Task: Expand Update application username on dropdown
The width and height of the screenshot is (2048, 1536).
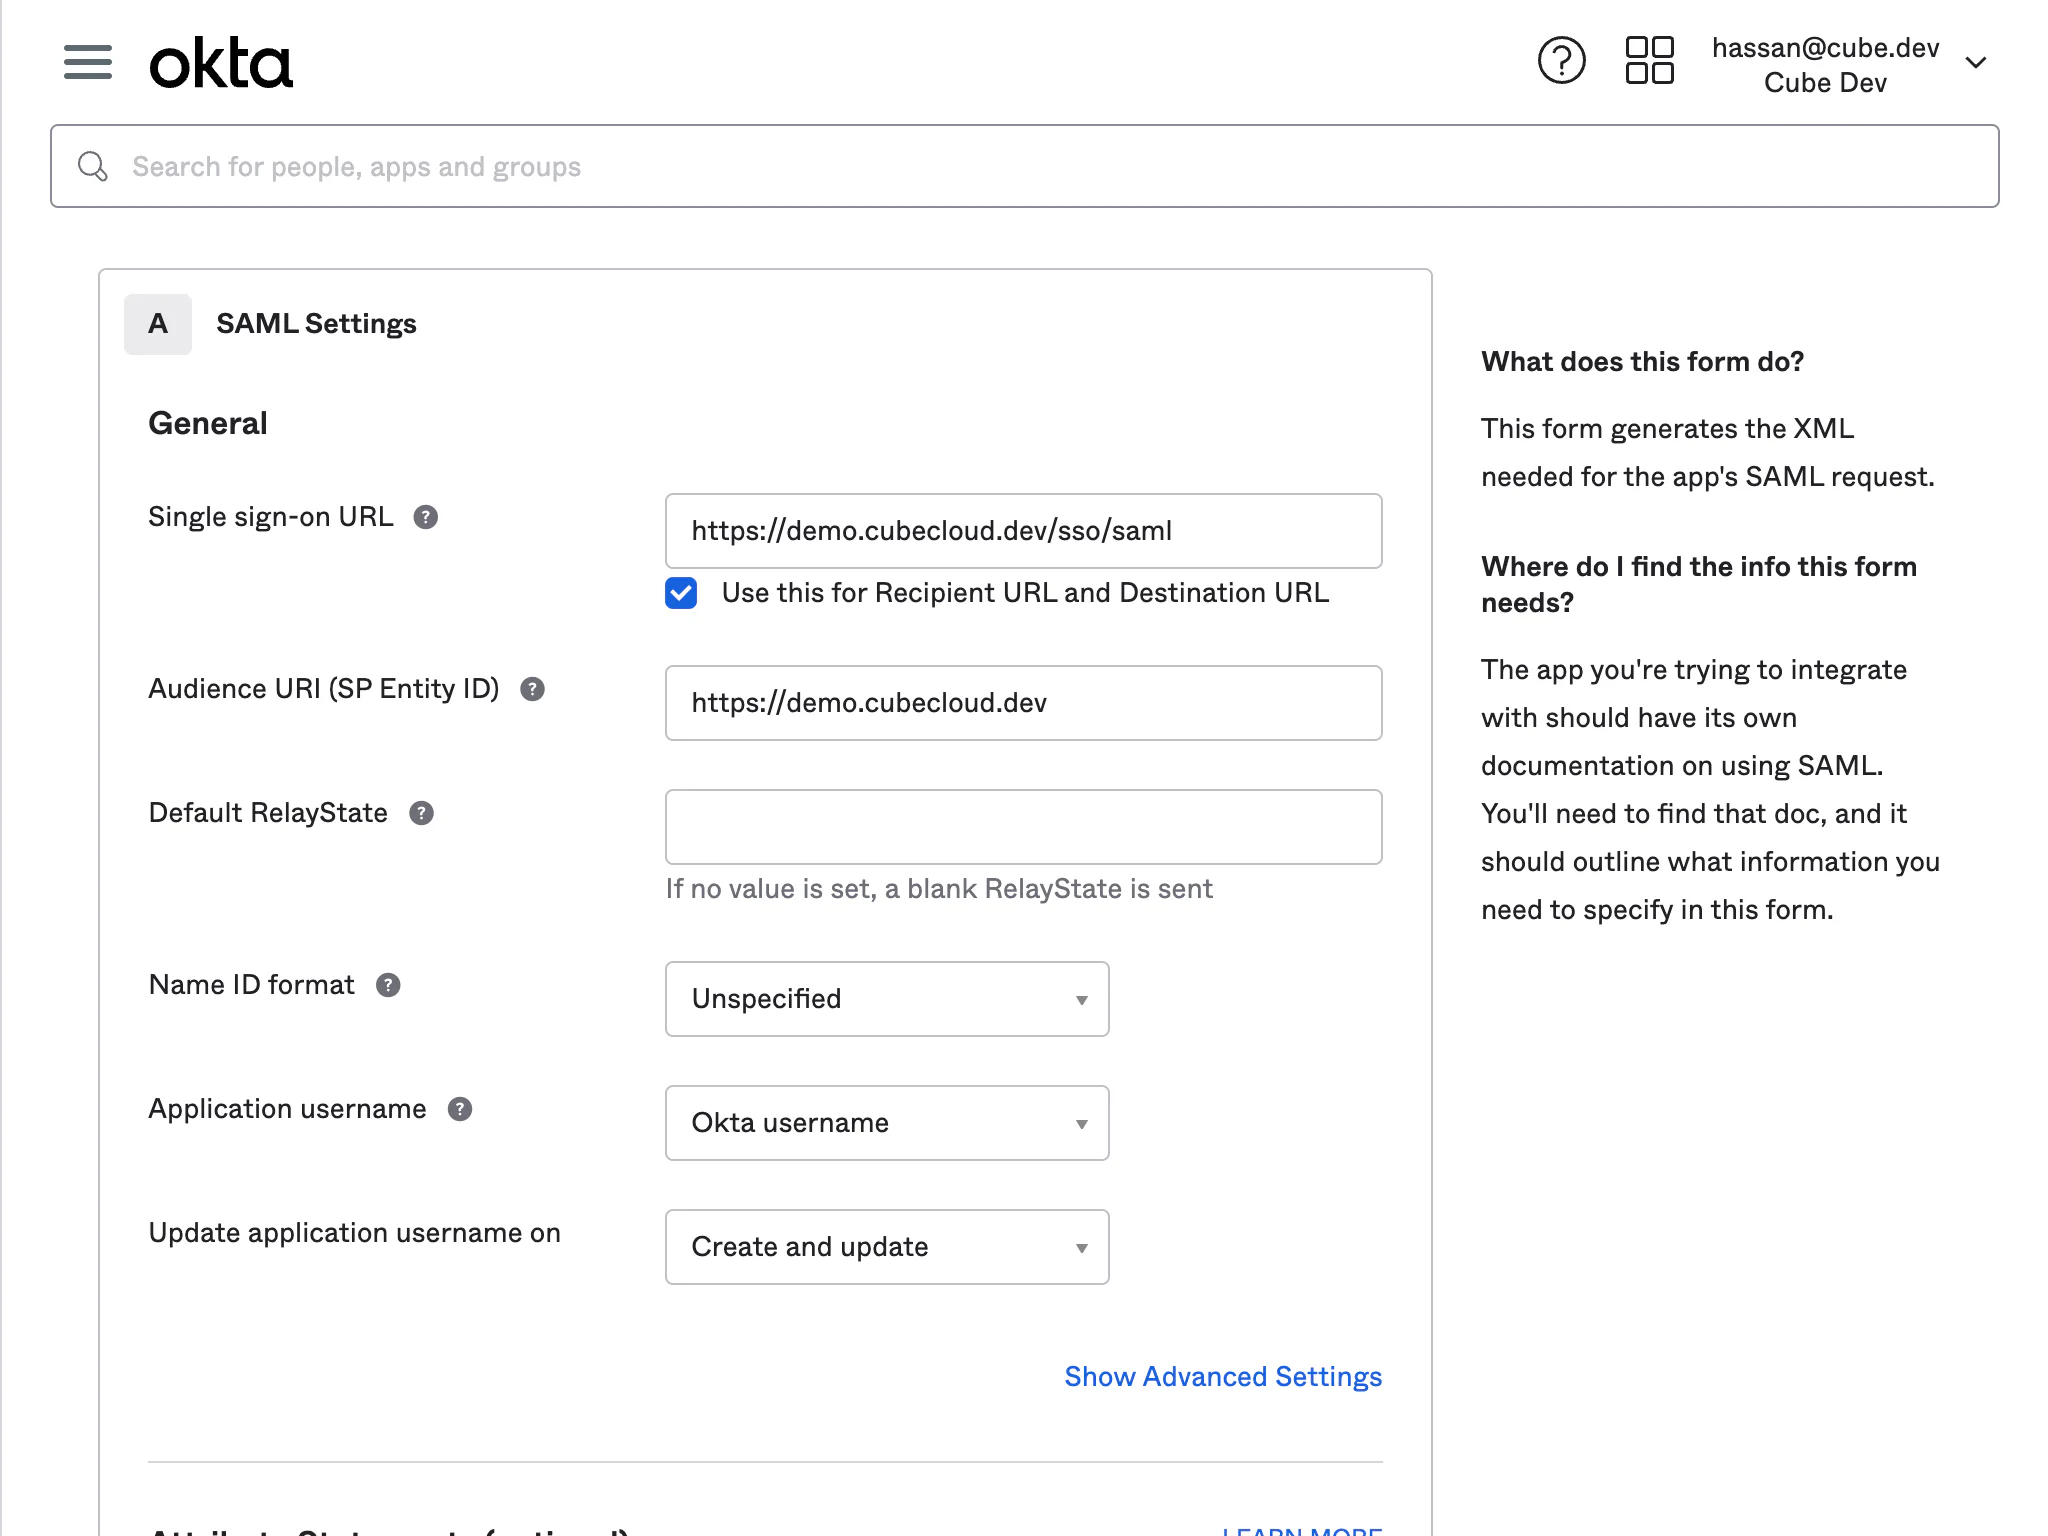Action: coord(887,1247)
